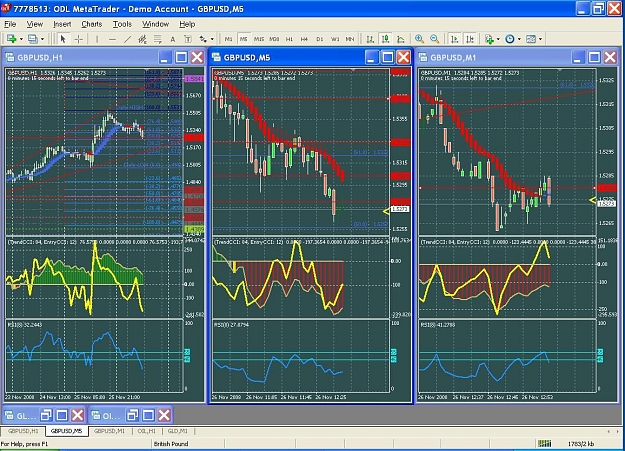Restore the minimized OI... chart window
The height and width of the screenshot is (451, 625).
tap(132, 416)
